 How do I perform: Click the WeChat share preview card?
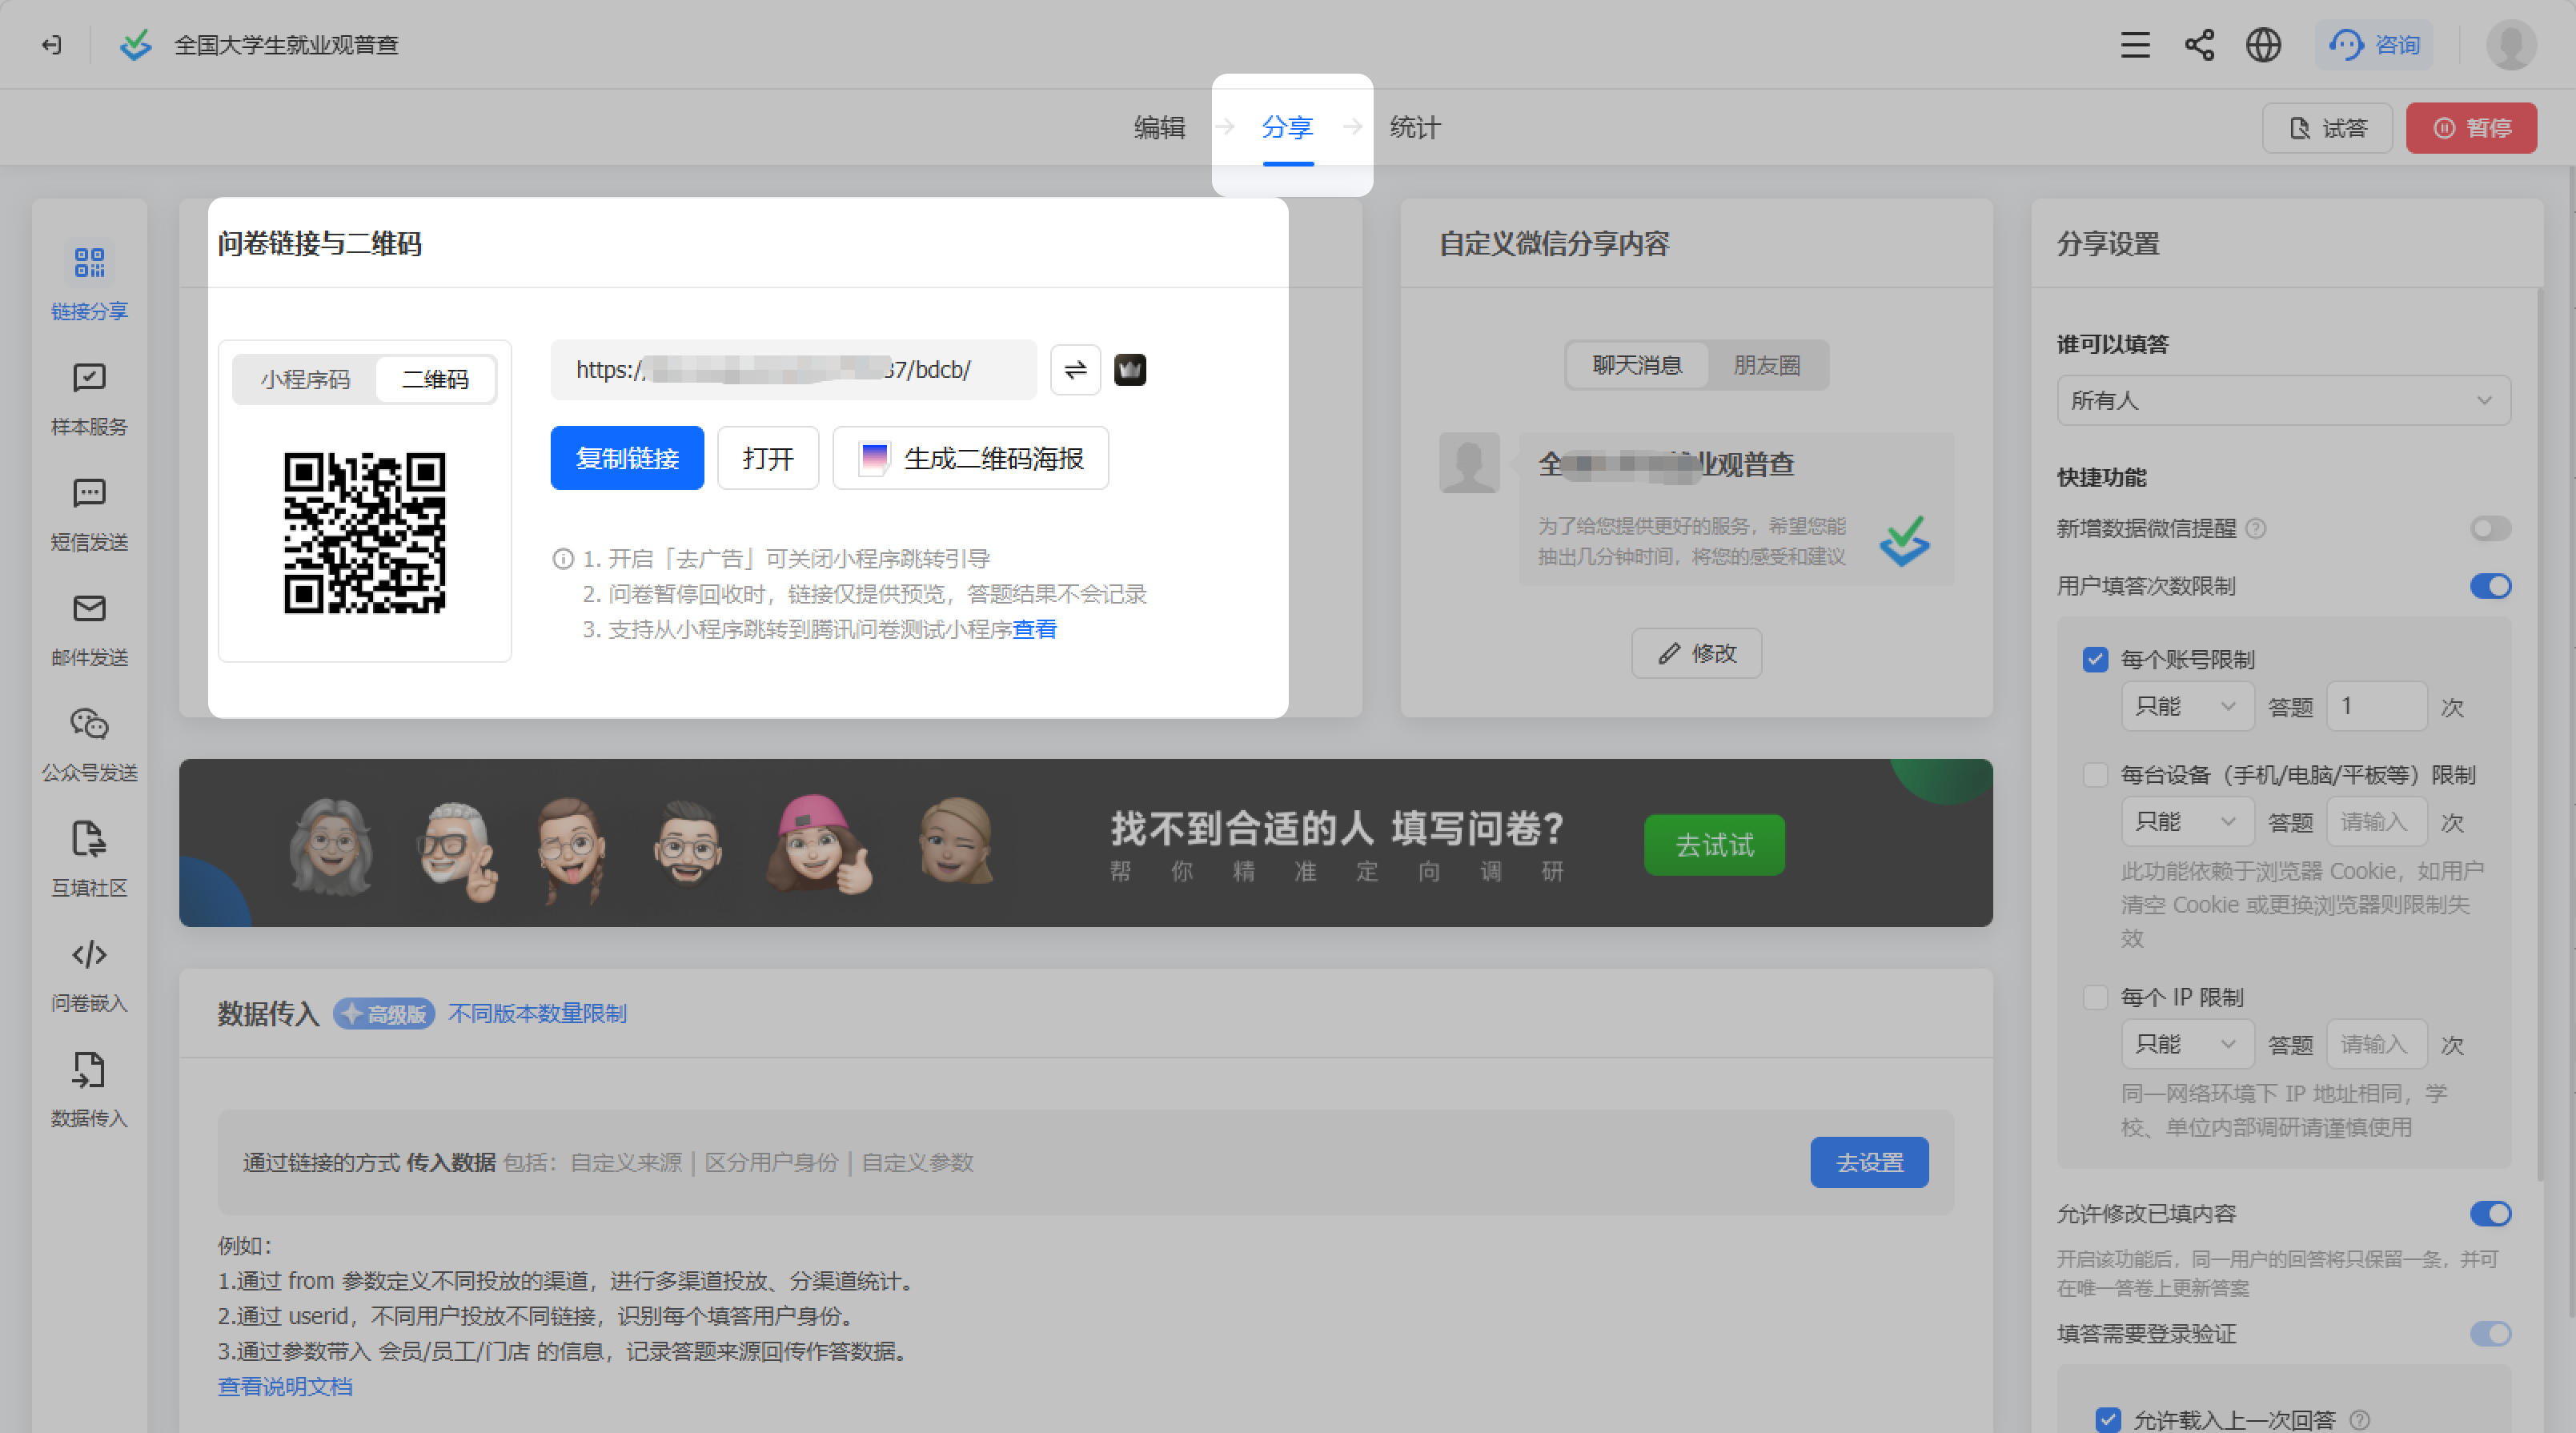pos(1735,508)
